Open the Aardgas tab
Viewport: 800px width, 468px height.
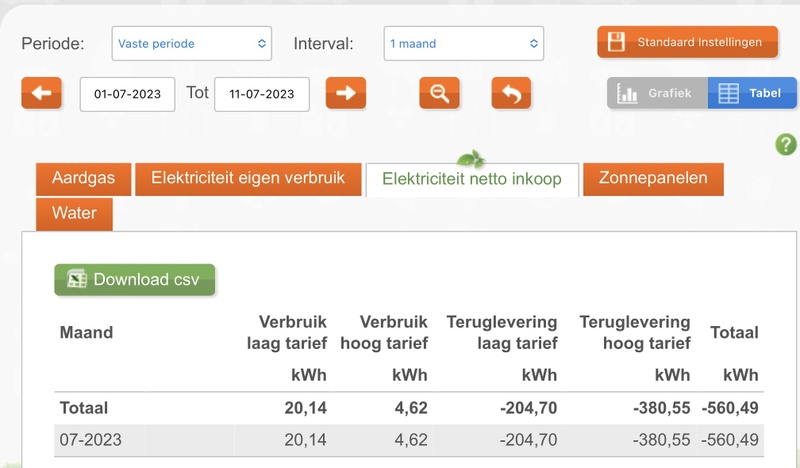pyautogui.click(x=83, y=179)
